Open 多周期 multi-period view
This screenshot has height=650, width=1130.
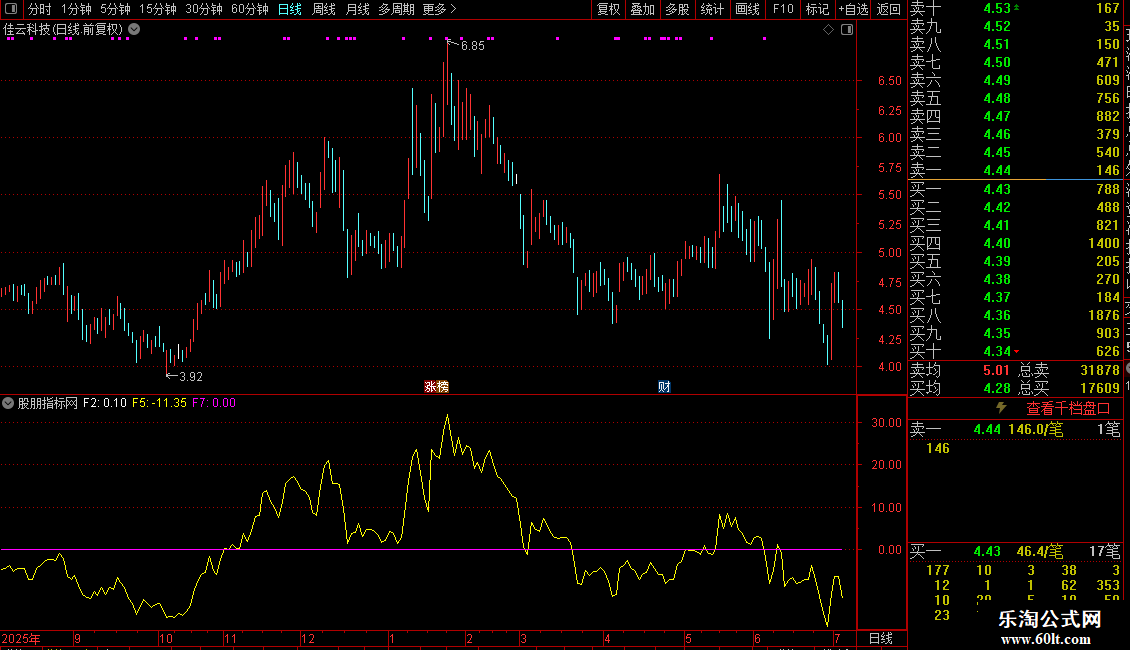[x=396, y=9]
